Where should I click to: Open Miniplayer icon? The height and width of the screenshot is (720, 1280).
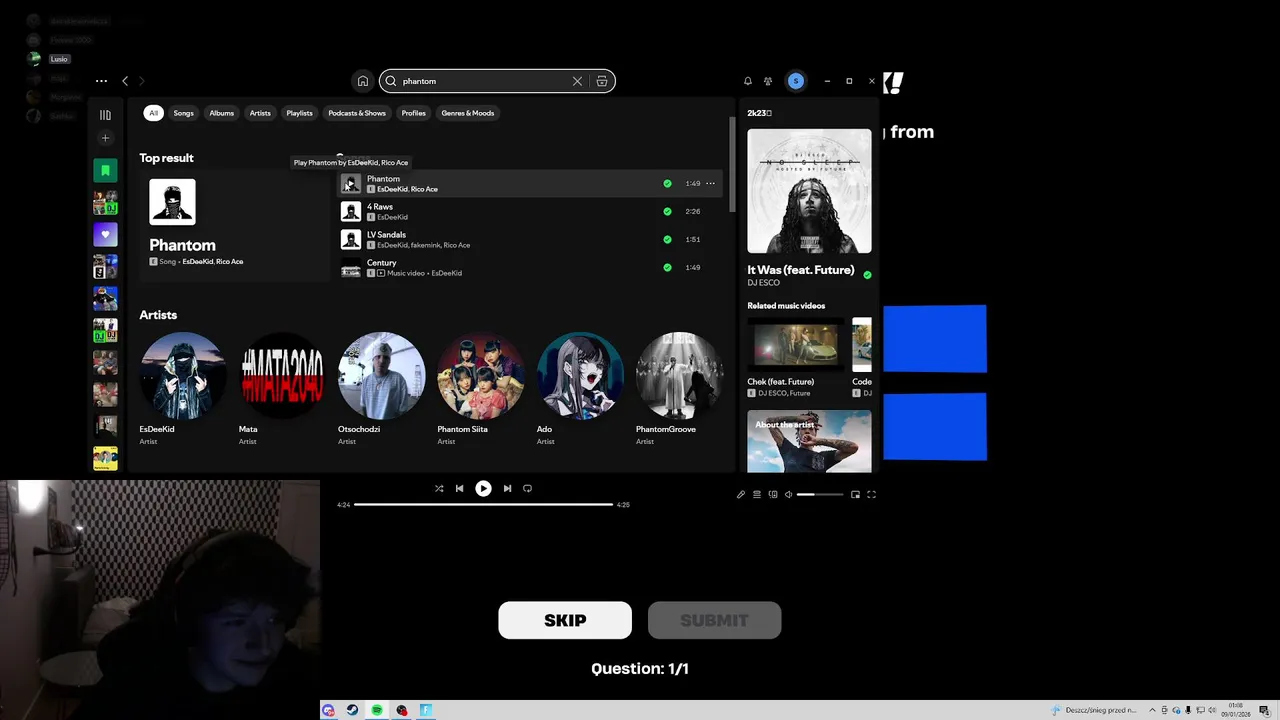coord(855,494)
